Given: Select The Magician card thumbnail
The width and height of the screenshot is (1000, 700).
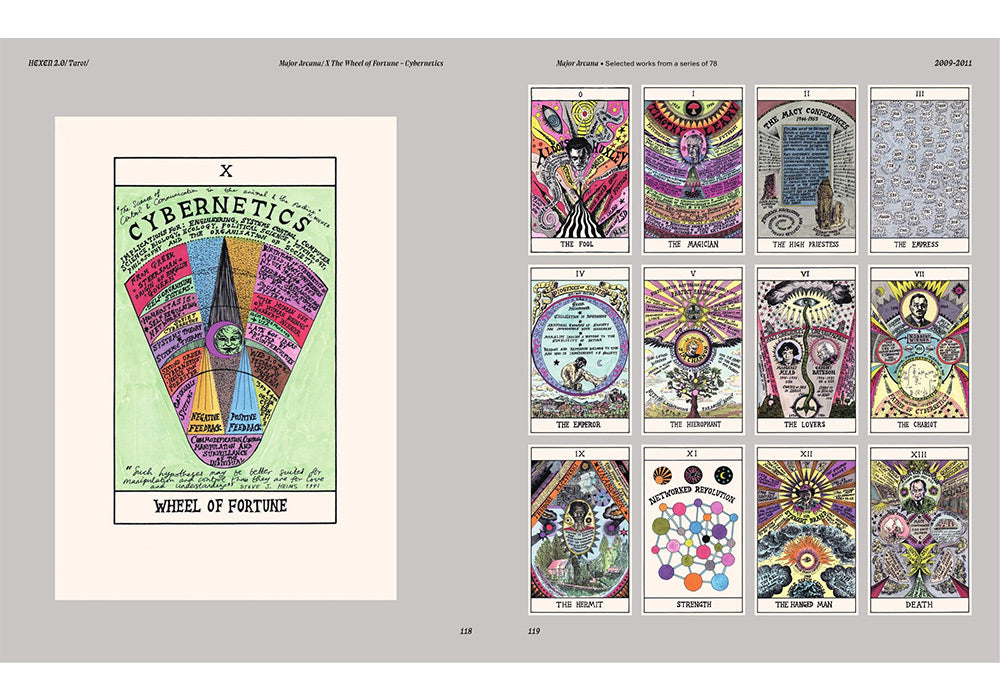Looking at the screenshot, I should 693,170.
